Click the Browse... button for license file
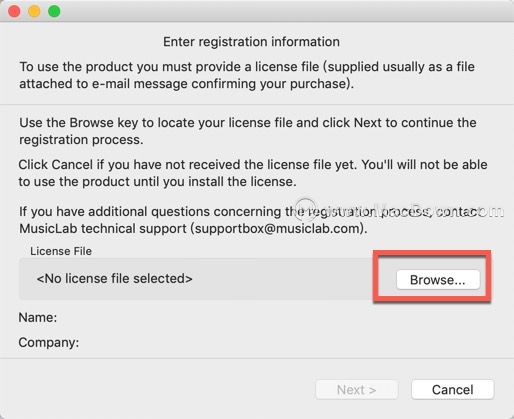The image size is (514, 419). click(438, 279)
